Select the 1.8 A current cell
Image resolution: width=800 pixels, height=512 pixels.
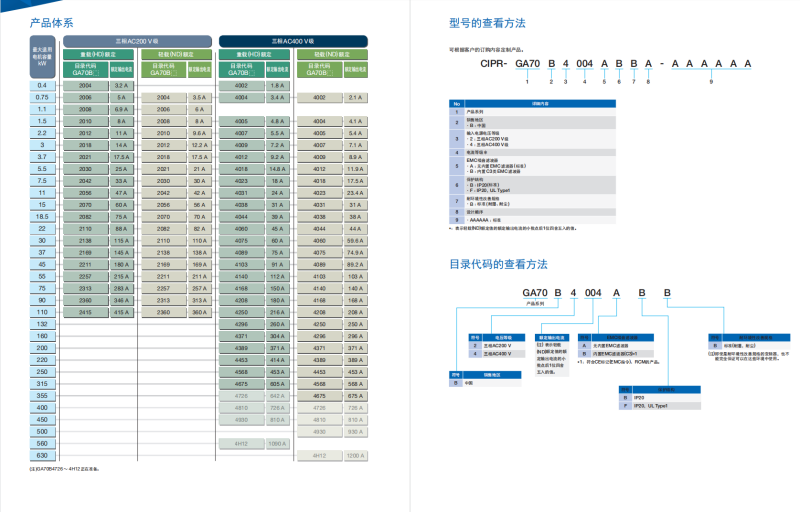(x=278, y=86)
